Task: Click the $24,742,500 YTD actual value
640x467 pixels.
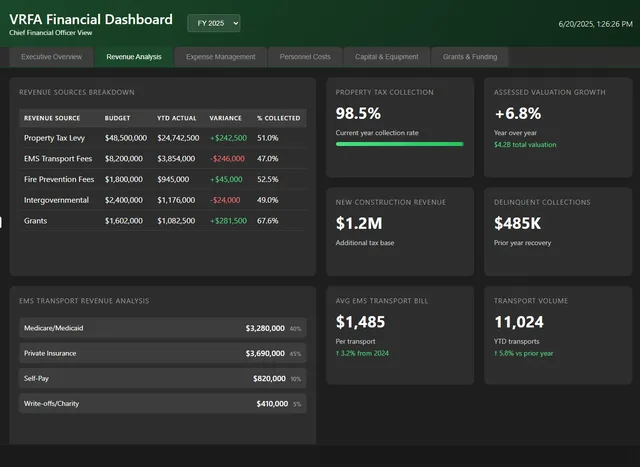Action: [x=178, y=138]
